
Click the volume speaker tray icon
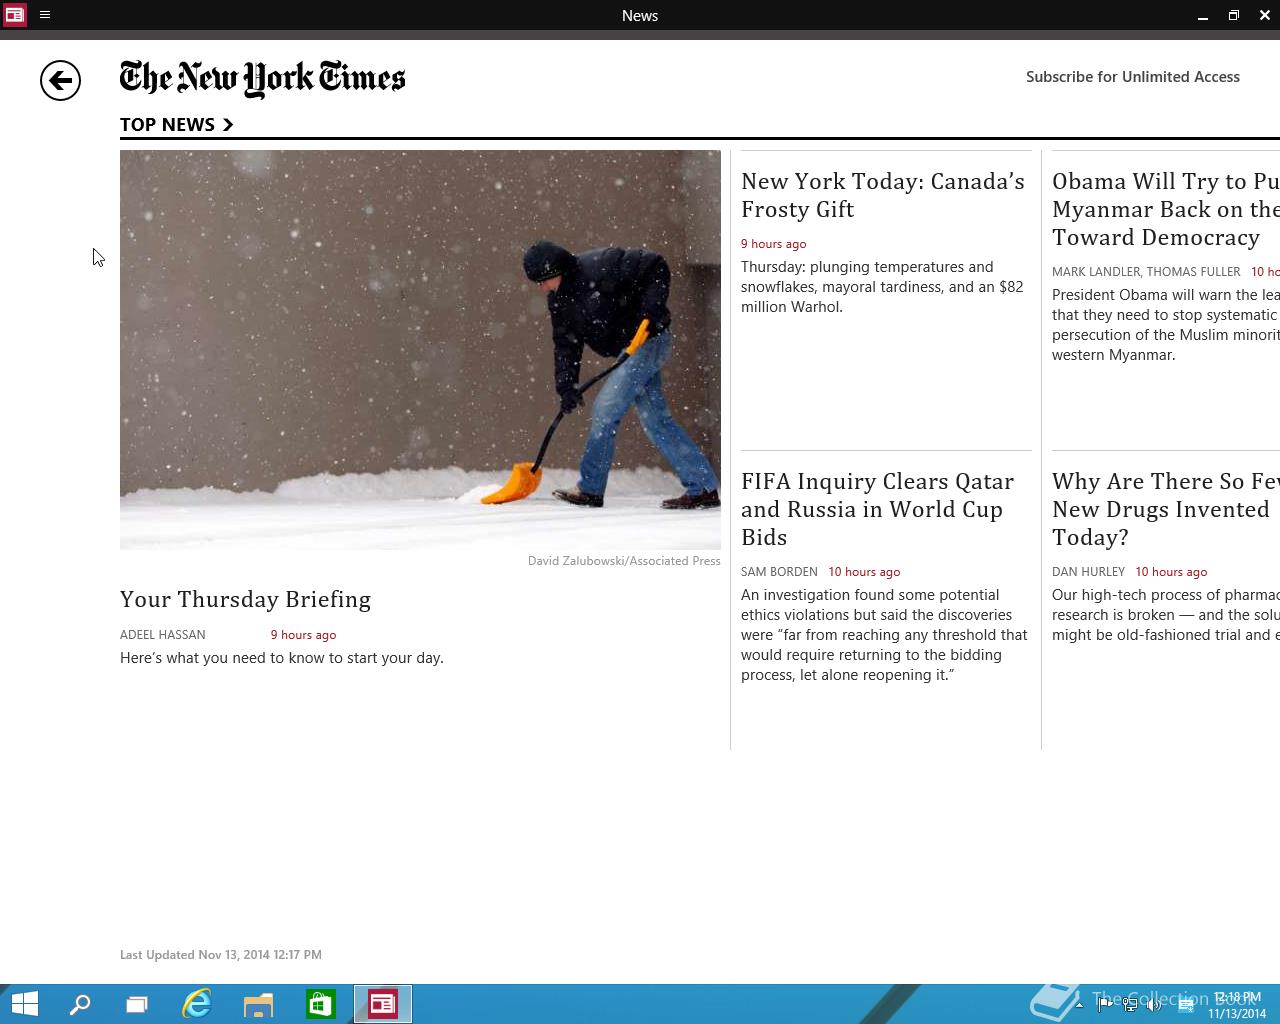click(x=1154, y=1005)
